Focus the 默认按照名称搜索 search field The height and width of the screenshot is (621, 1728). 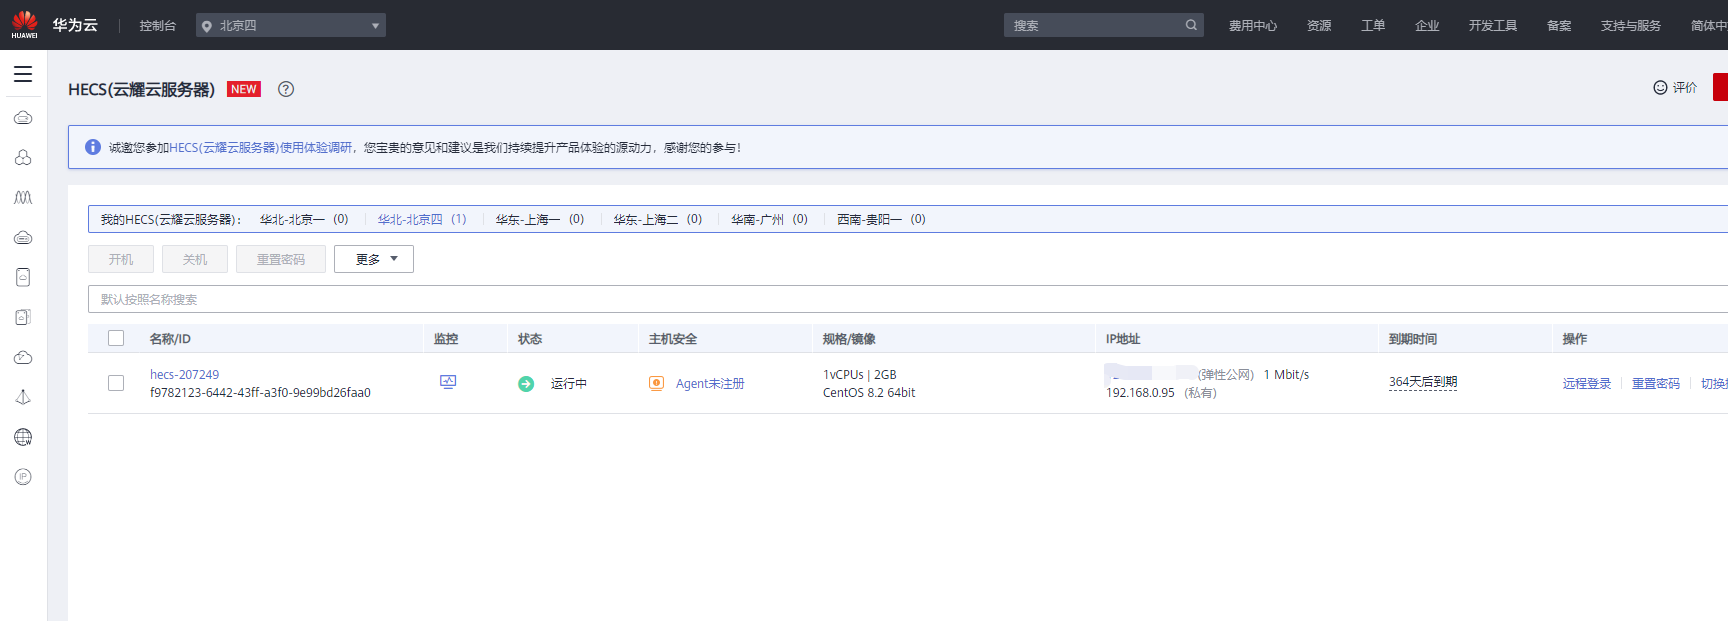click(x=908, y=299)
